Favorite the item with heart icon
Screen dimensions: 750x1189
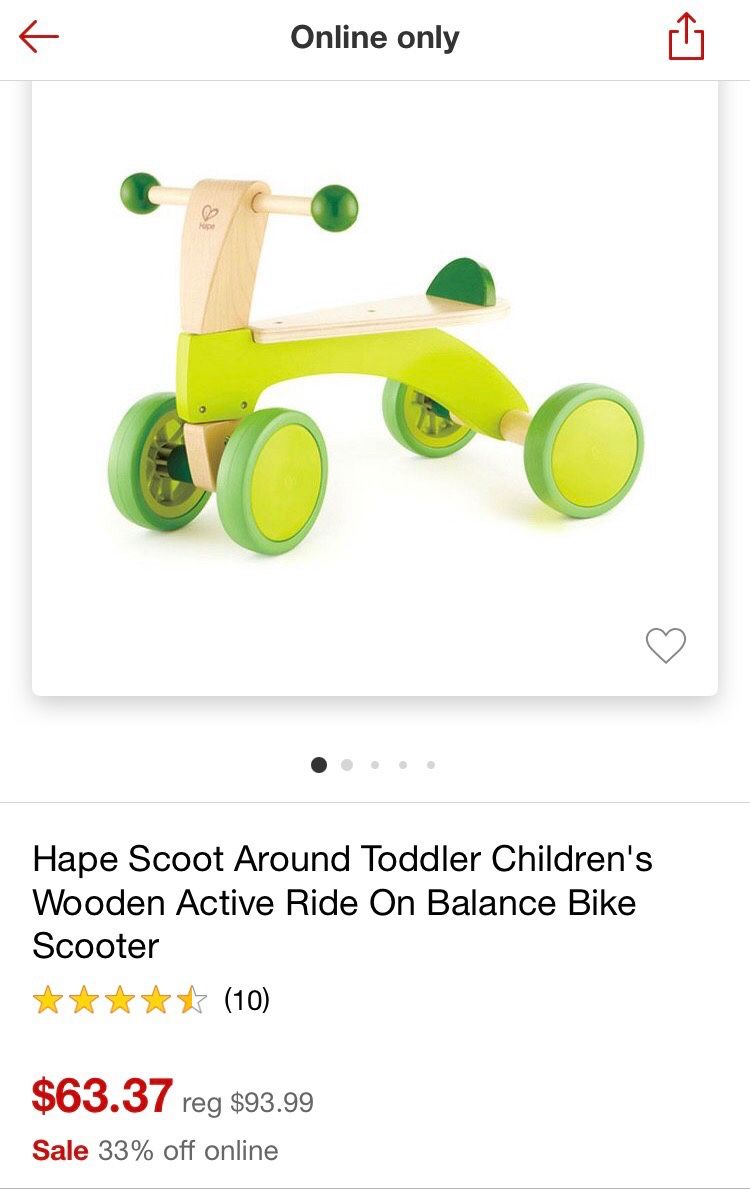(666, 645)
